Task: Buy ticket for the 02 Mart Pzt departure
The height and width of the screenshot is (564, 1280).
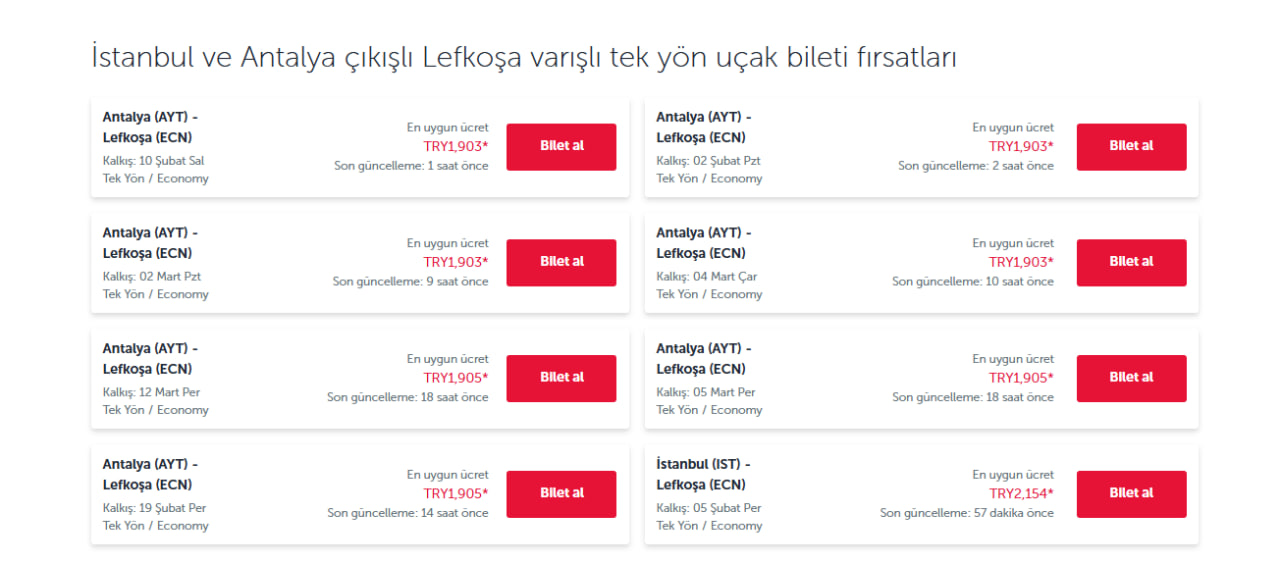Action: coord(561,263)
